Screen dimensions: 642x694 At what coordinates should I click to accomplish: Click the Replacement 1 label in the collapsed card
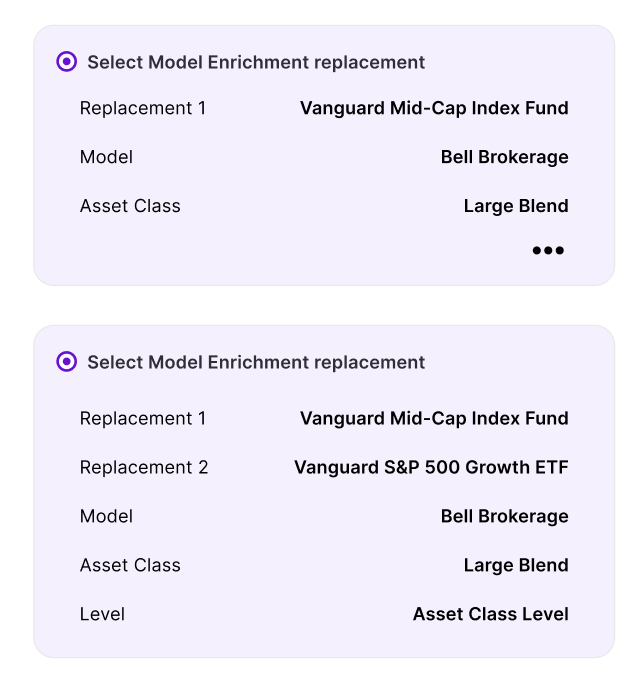pyautogui.click(x=143, y=108)
